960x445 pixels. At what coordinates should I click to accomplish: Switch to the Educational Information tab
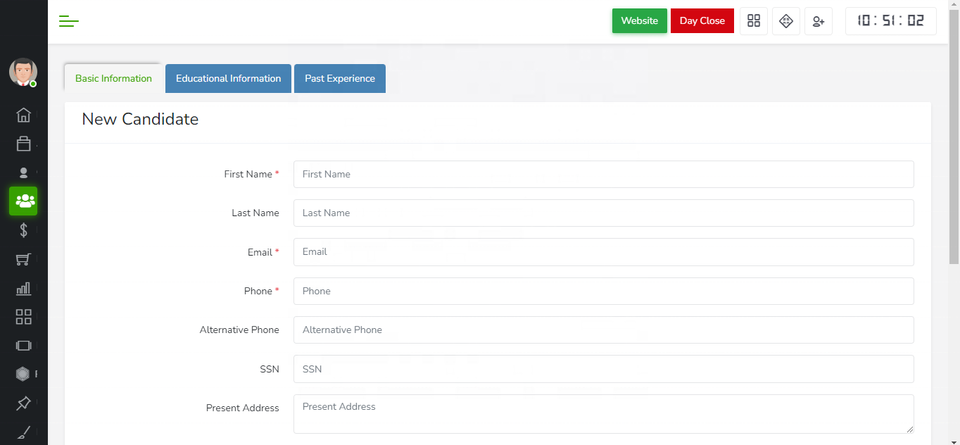(228, 78)
